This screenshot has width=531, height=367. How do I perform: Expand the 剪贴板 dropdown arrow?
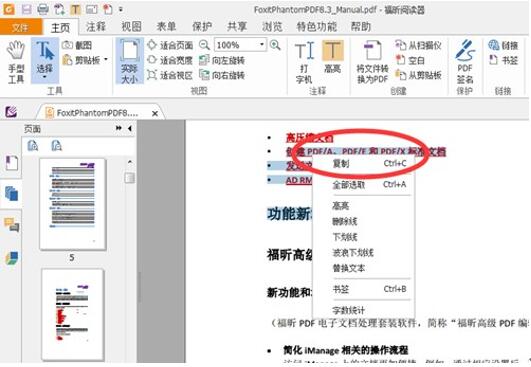pyautogui.click(x=106, y=60)
